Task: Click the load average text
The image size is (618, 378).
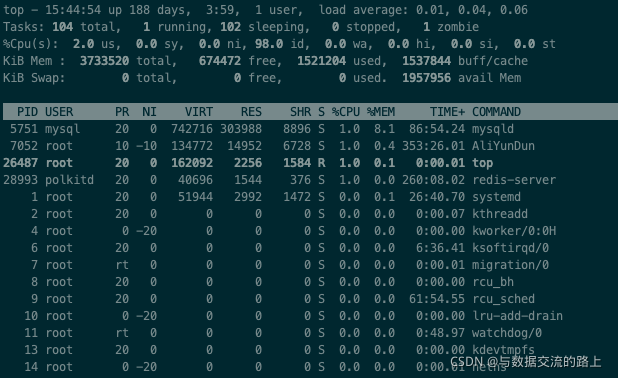Action: pyautogui.click(x=423, y=10)
